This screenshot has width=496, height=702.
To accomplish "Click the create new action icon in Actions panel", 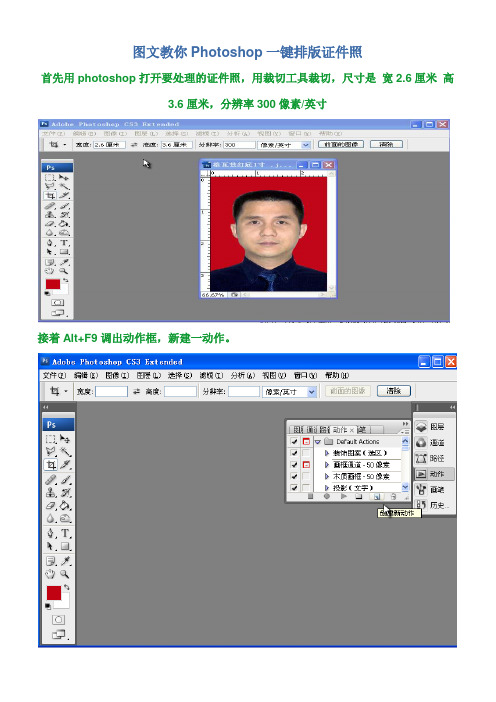I will click(377, 497).
